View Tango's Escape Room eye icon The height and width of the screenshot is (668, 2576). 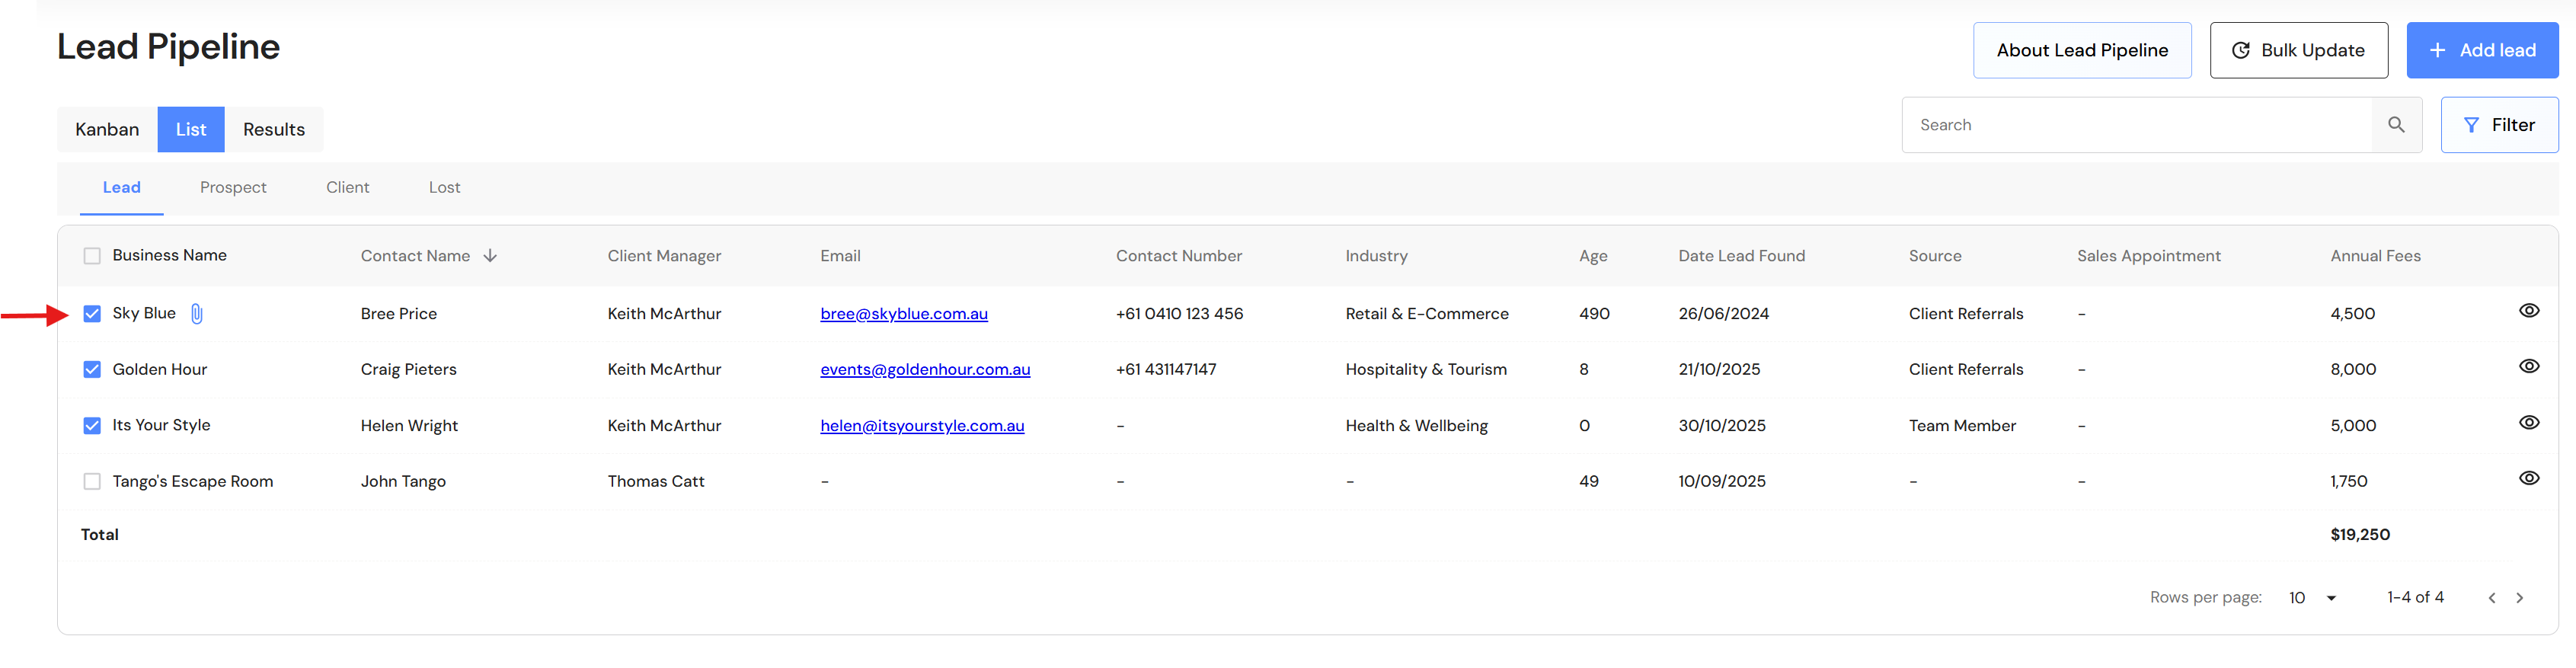2528,479
